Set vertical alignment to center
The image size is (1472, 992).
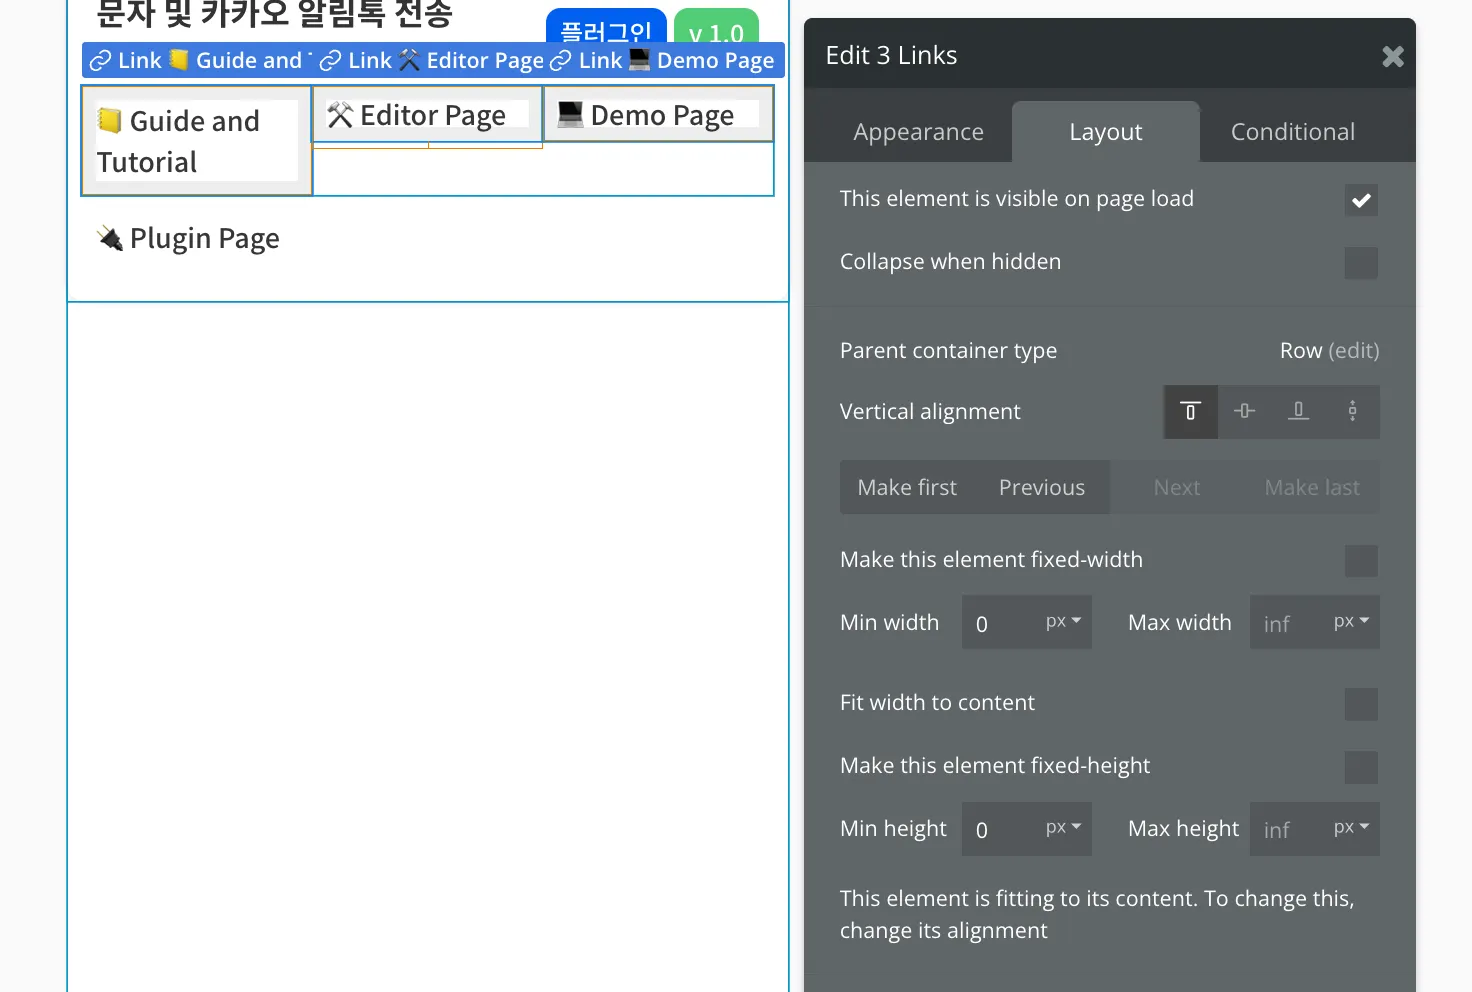1244,412
